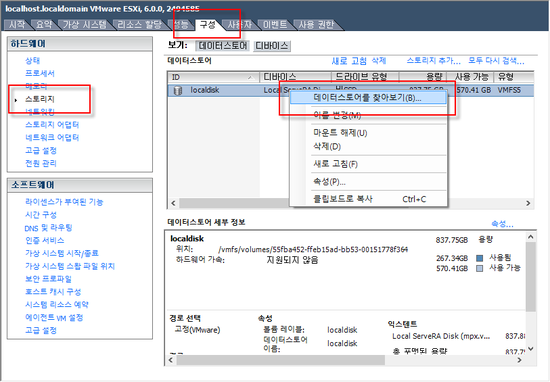Click the localdisk datastore icon
Viewport: 550px width, 382px height.
(x=178, y=91)
